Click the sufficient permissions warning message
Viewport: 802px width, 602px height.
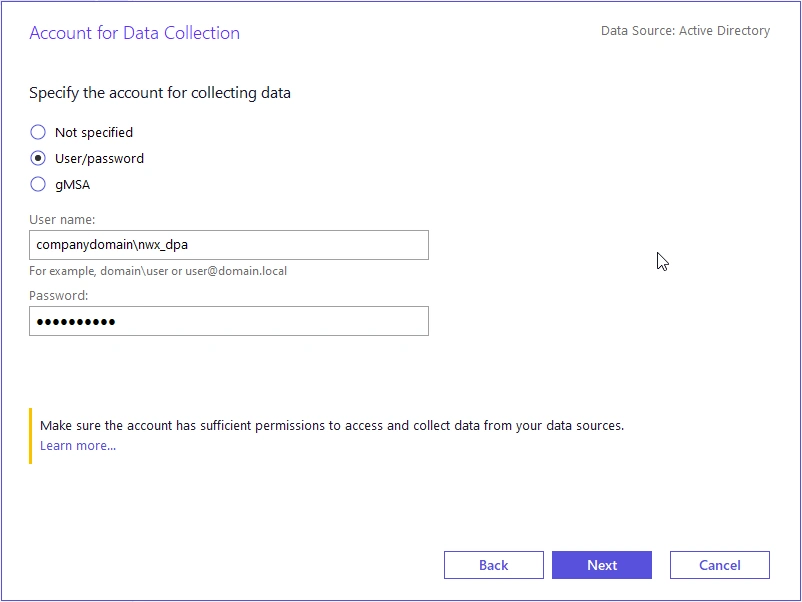tap(332, 426)
